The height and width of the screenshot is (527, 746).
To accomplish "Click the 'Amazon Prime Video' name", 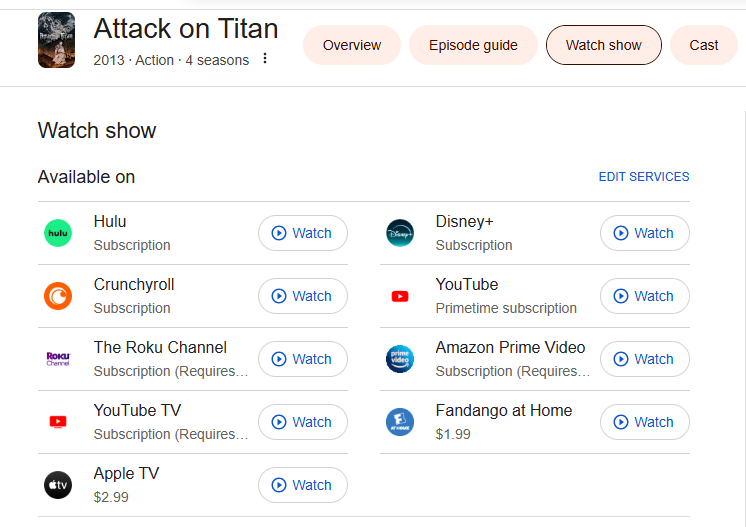I will [x=510, y=348].
